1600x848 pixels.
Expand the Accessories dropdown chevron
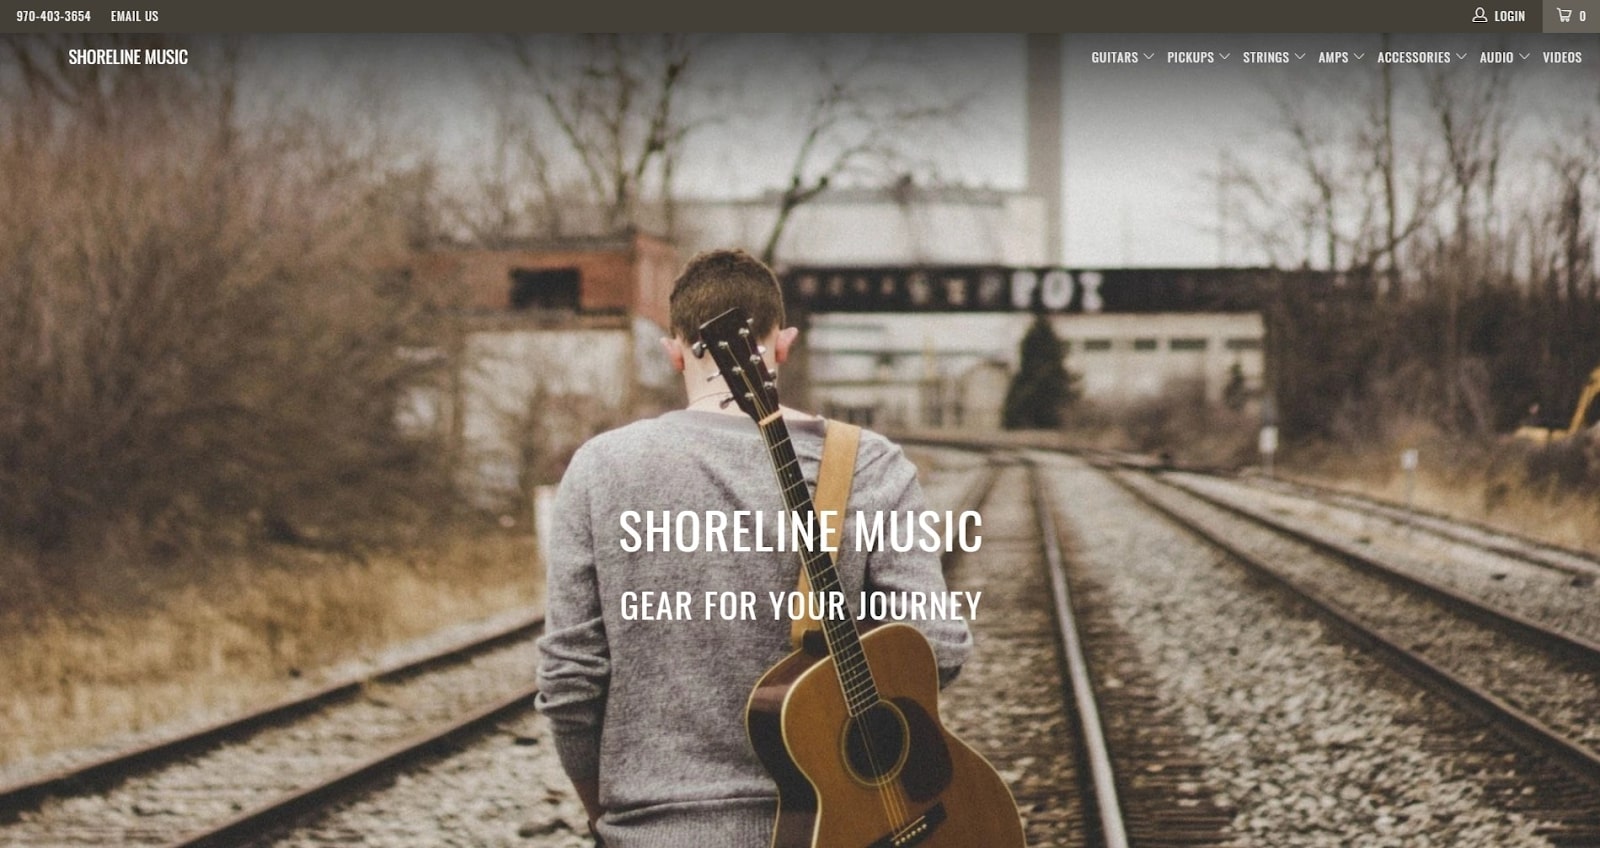click(x=1461, y=57)
